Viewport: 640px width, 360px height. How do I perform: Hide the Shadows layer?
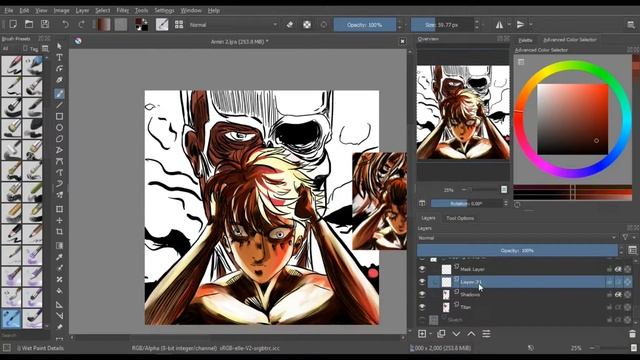click(422, 294)
